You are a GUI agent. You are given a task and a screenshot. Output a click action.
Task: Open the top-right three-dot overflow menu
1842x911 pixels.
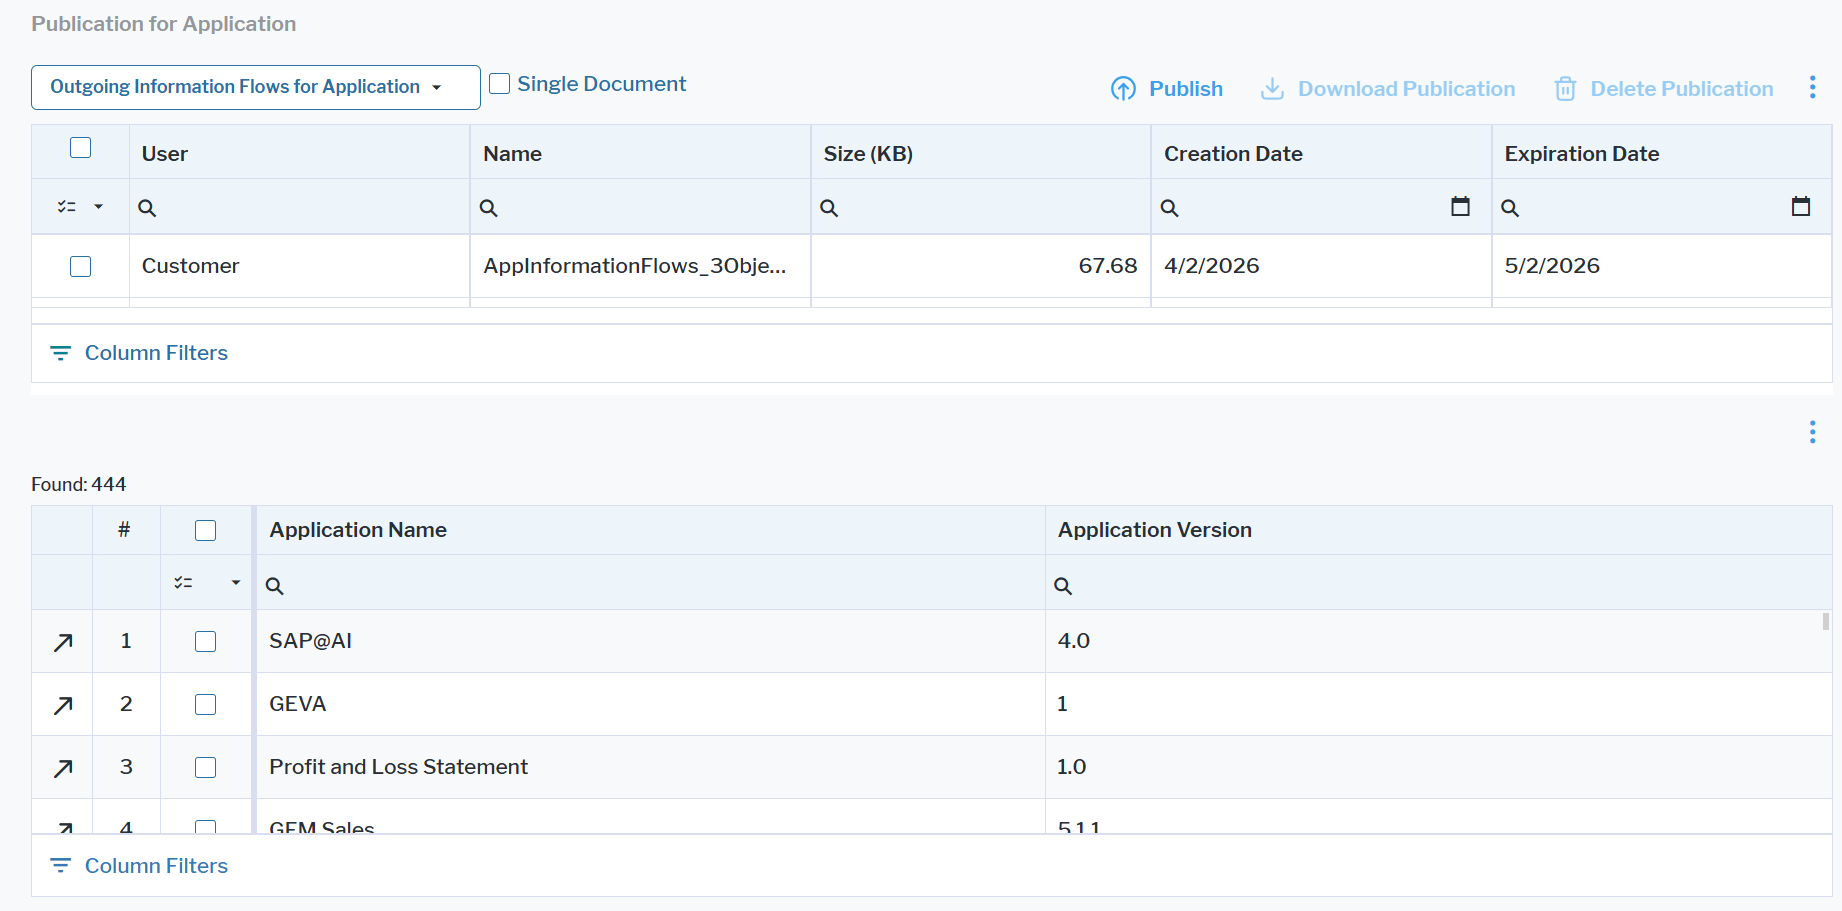click(x=1812, y=87)
